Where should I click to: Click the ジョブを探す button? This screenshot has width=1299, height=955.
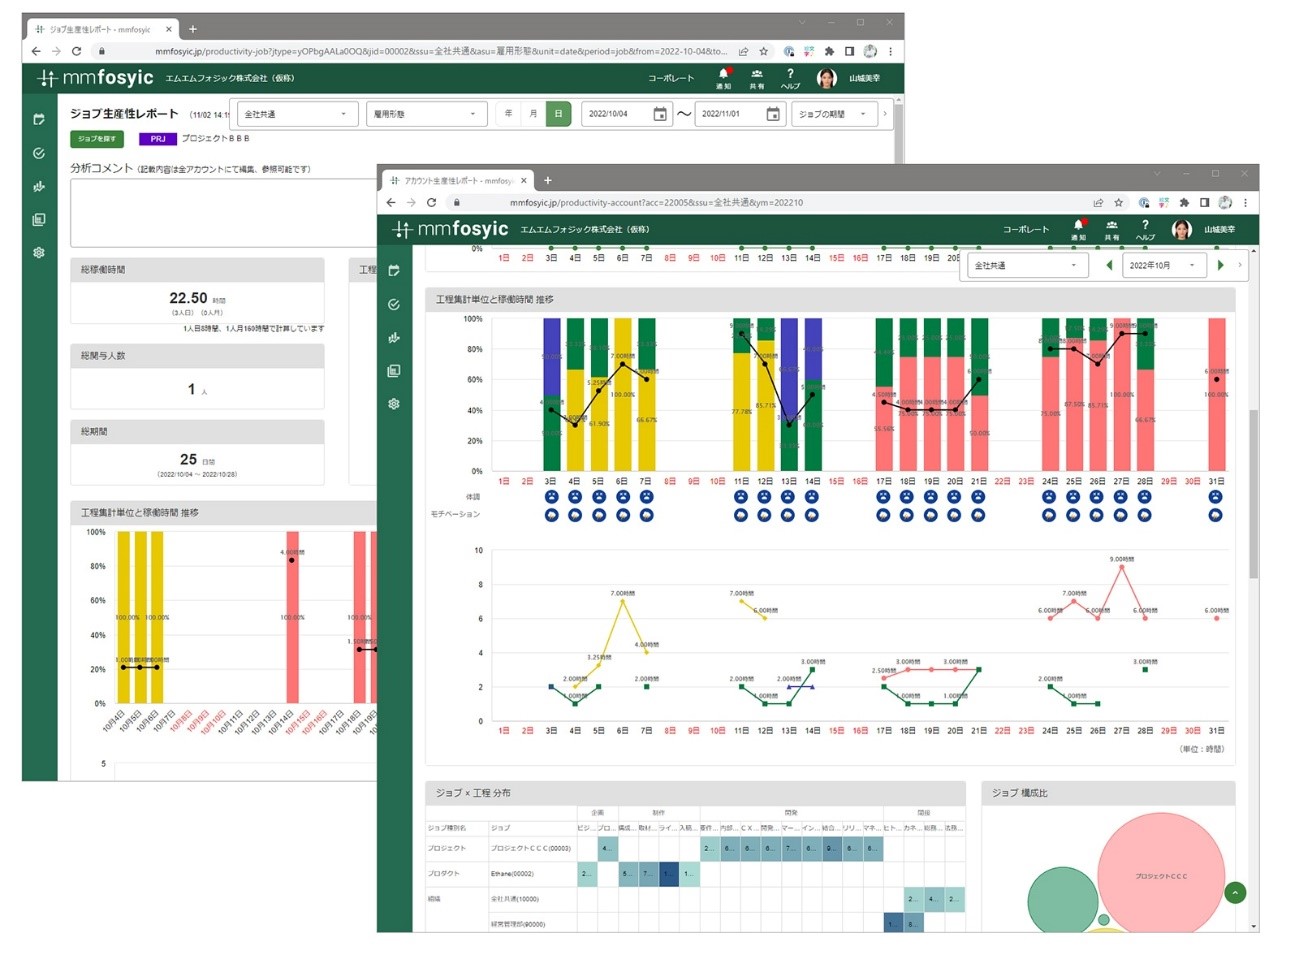pyautogui.click(x=97, y=139)
